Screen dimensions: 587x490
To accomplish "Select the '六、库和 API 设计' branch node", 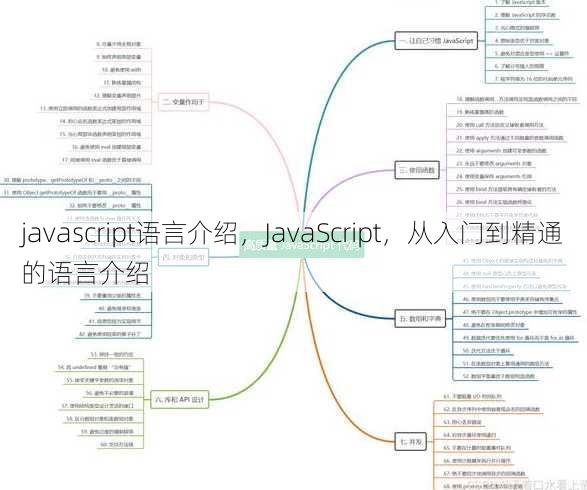I will pos(180,399).
